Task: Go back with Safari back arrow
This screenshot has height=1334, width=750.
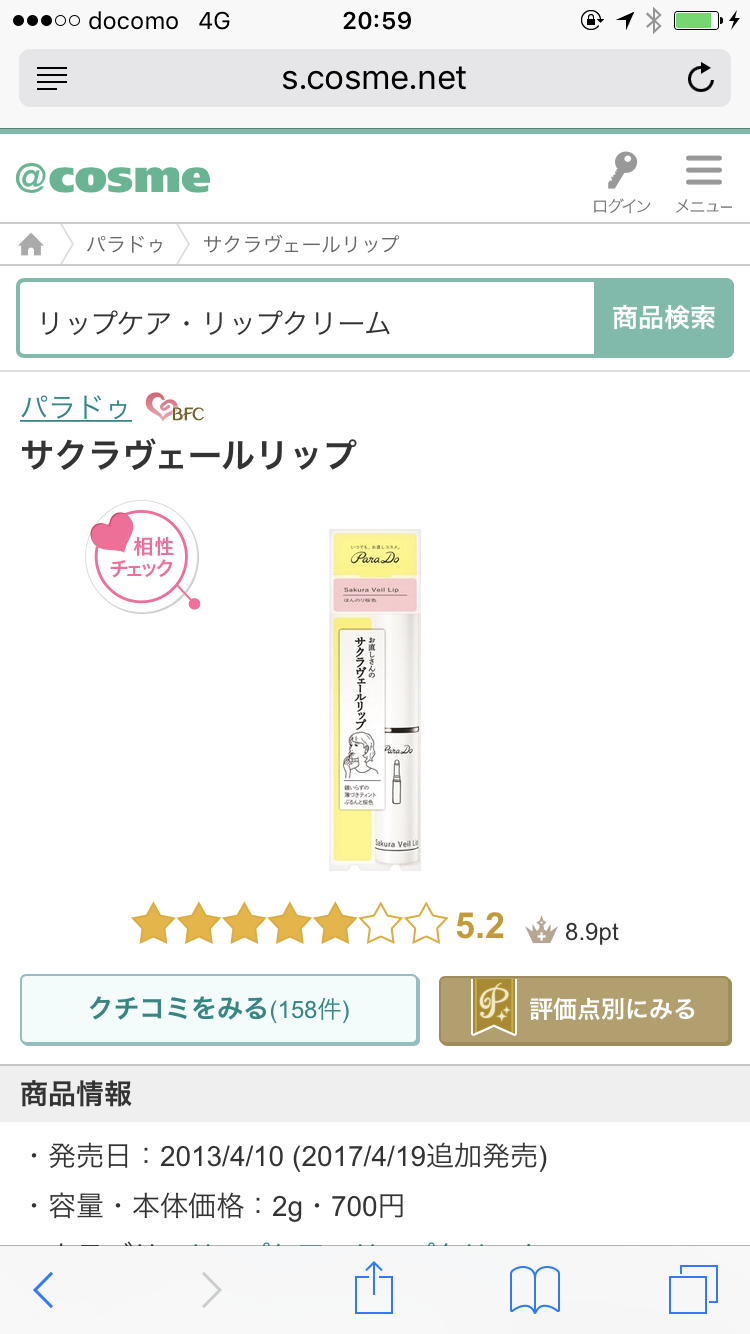Action: 43,1290
